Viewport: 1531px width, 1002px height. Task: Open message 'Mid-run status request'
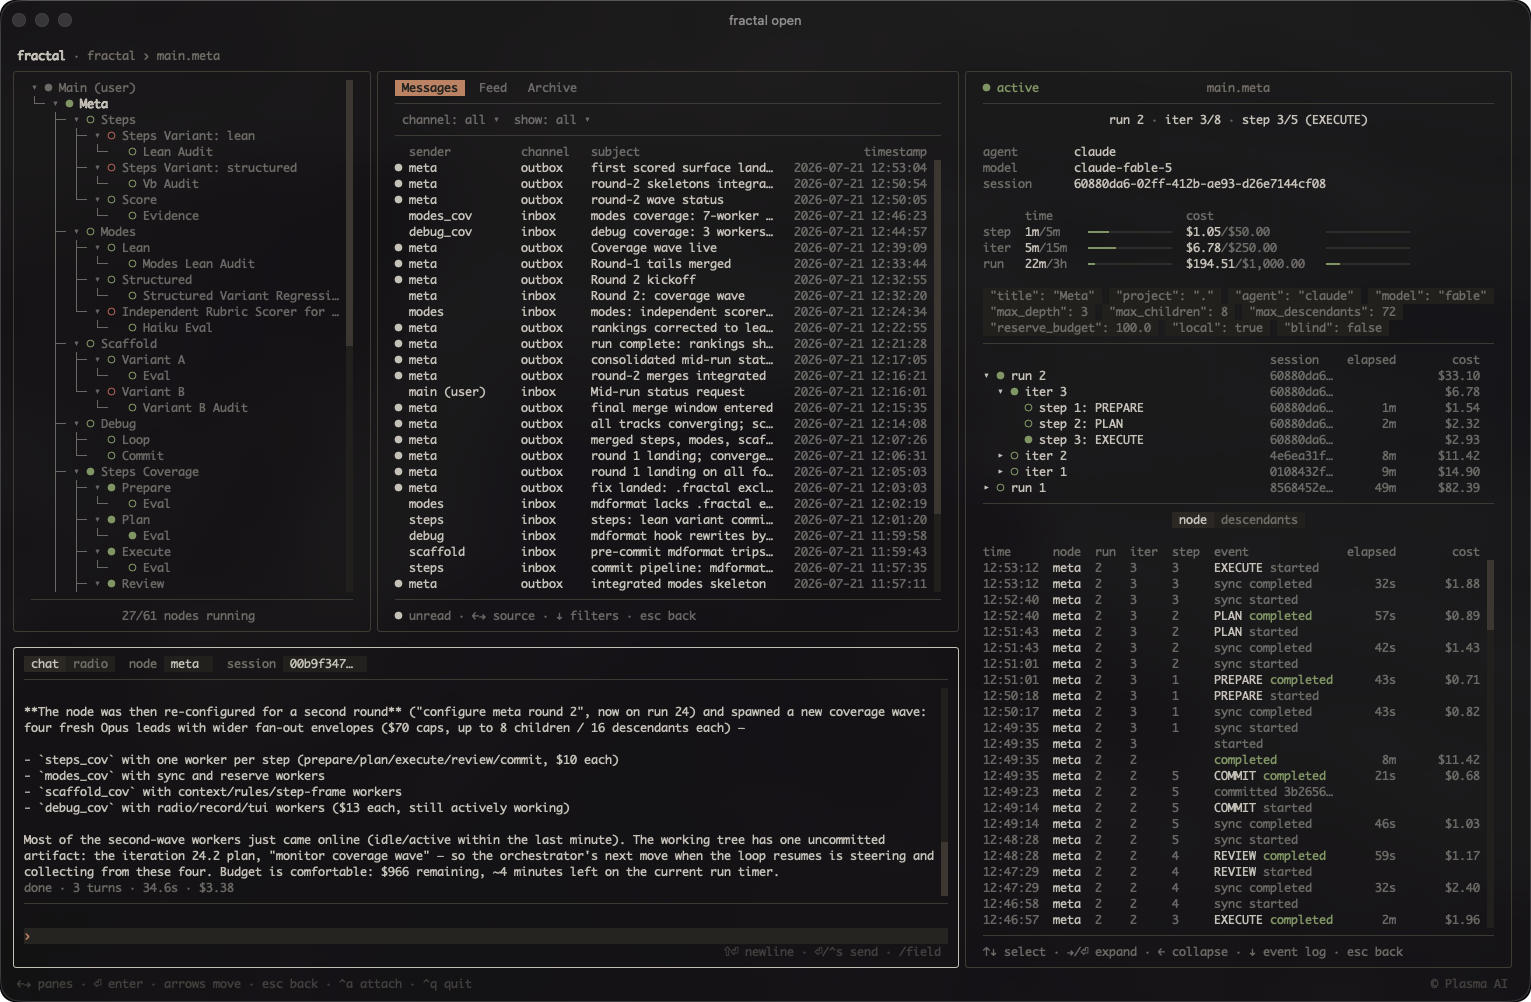(x=661, y=392)
